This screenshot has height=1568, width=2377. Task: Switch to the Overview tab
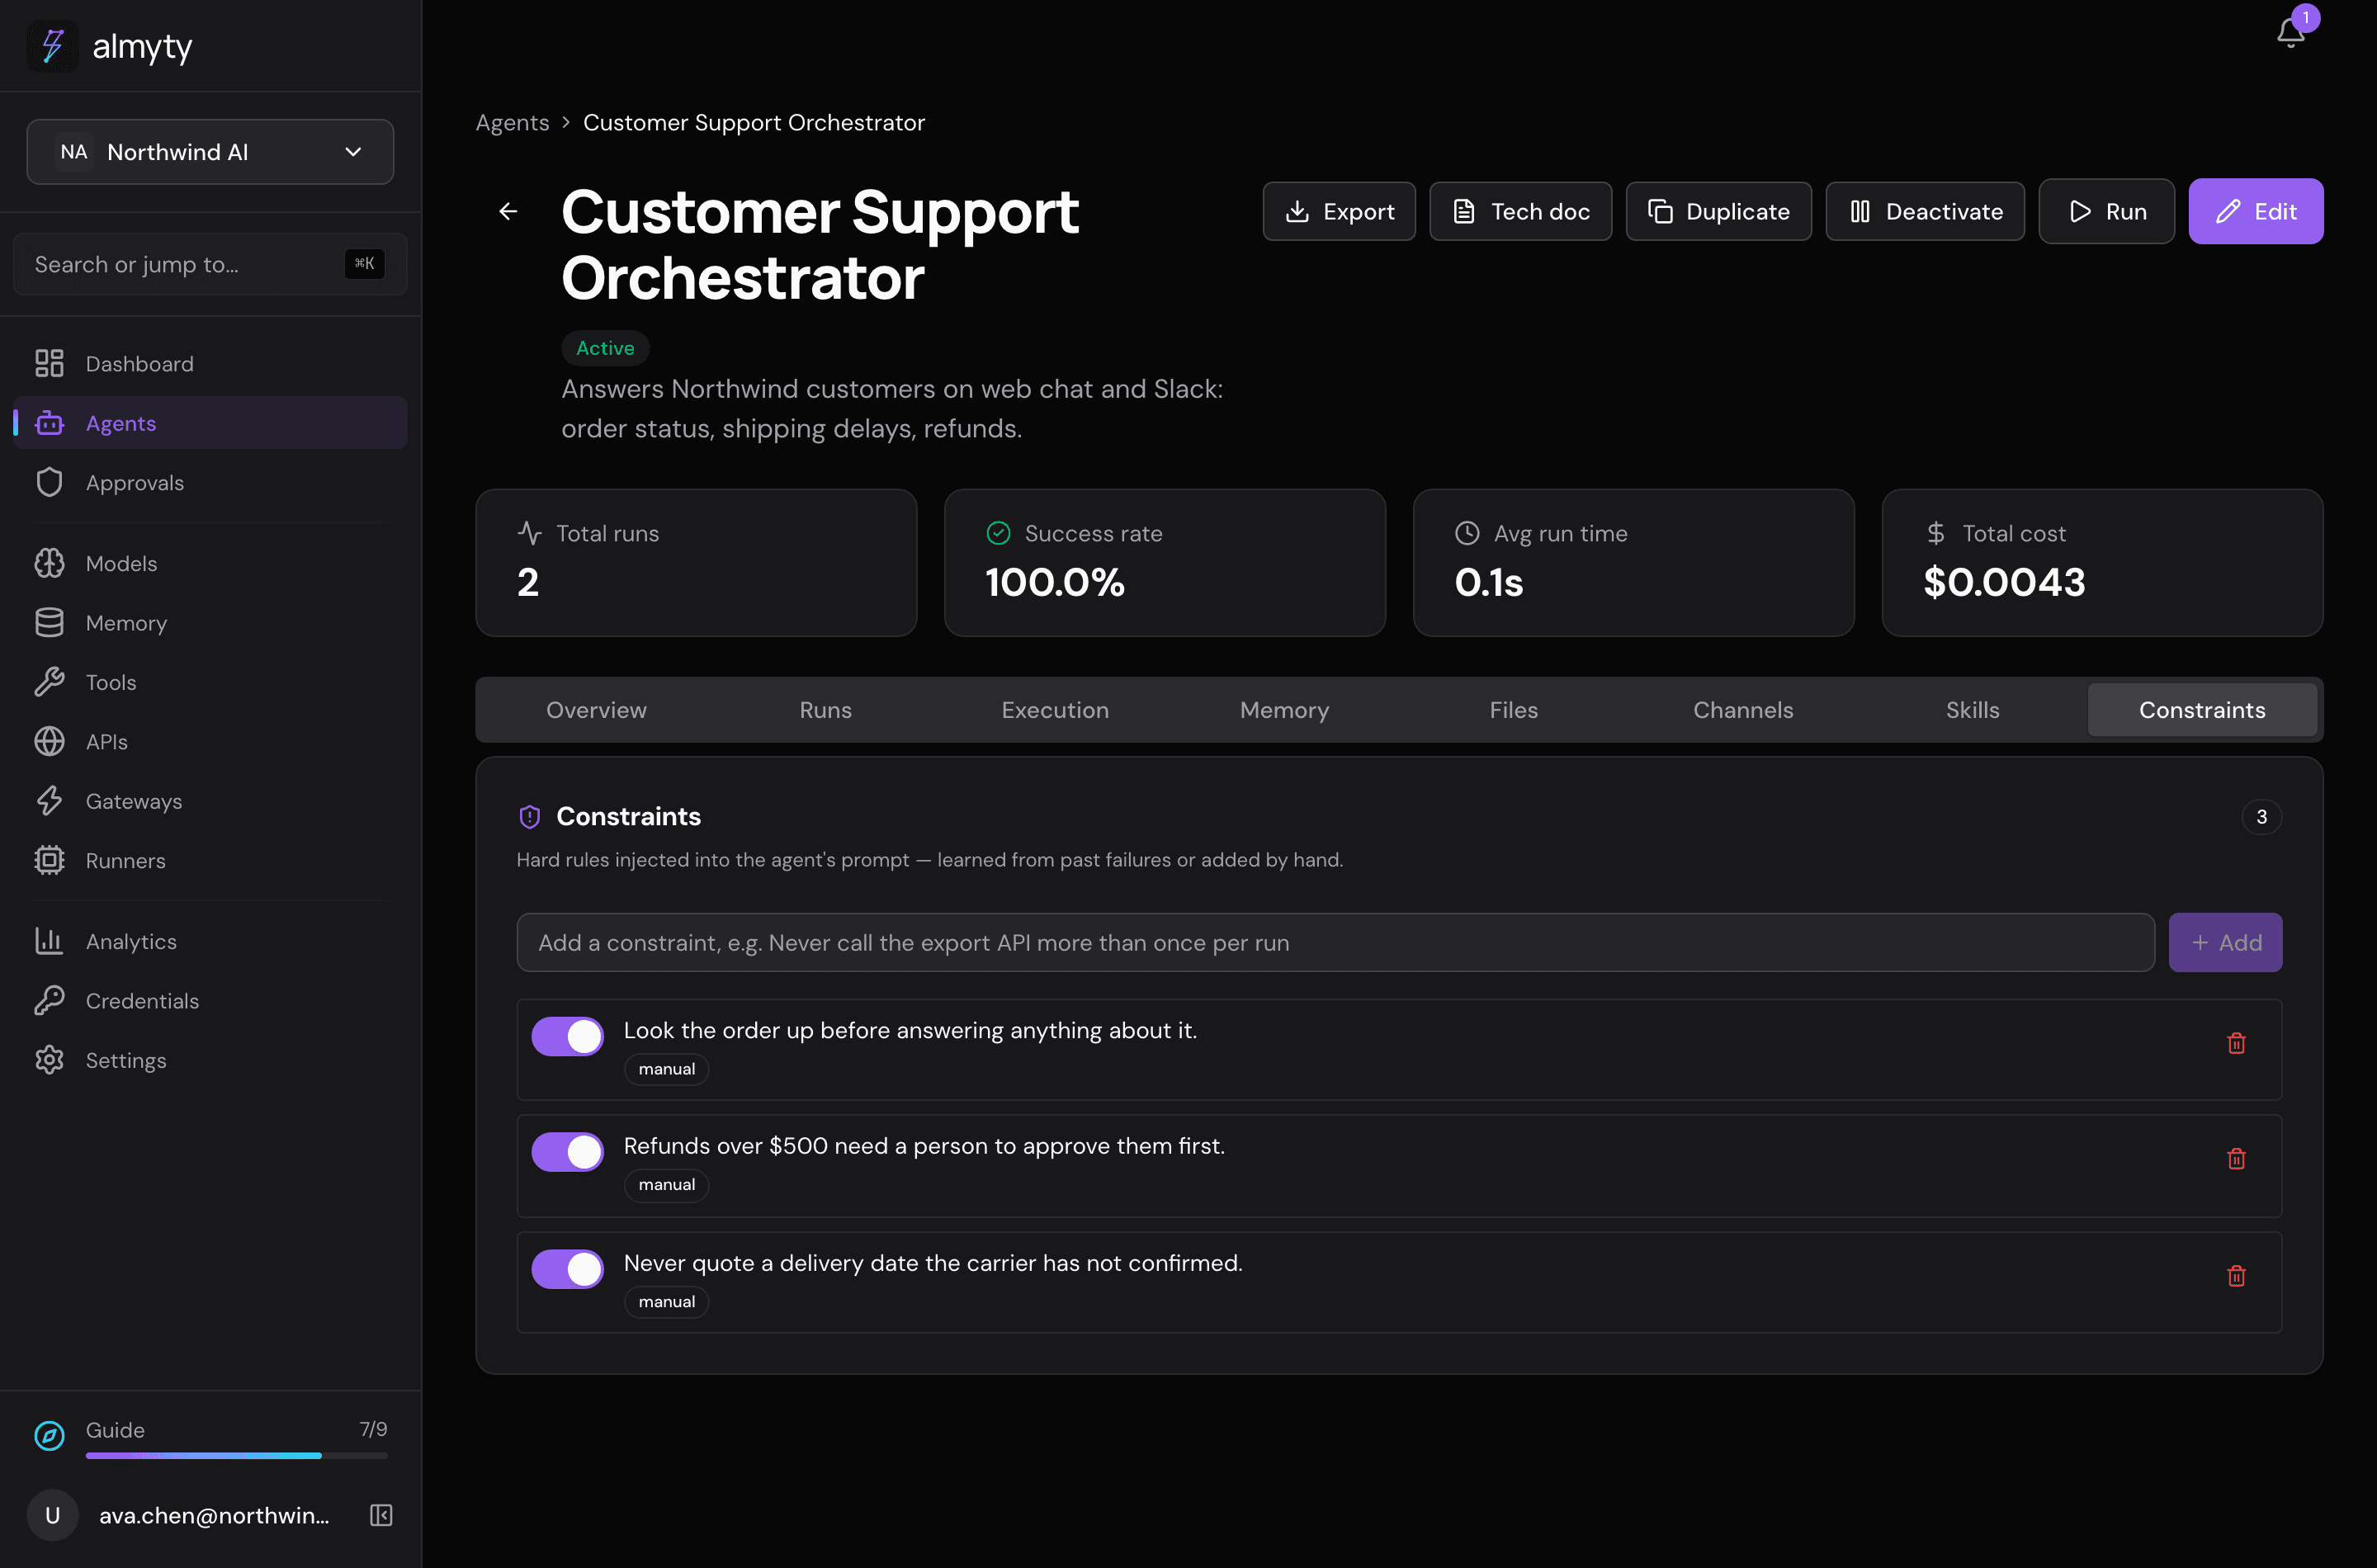point(596,710)
